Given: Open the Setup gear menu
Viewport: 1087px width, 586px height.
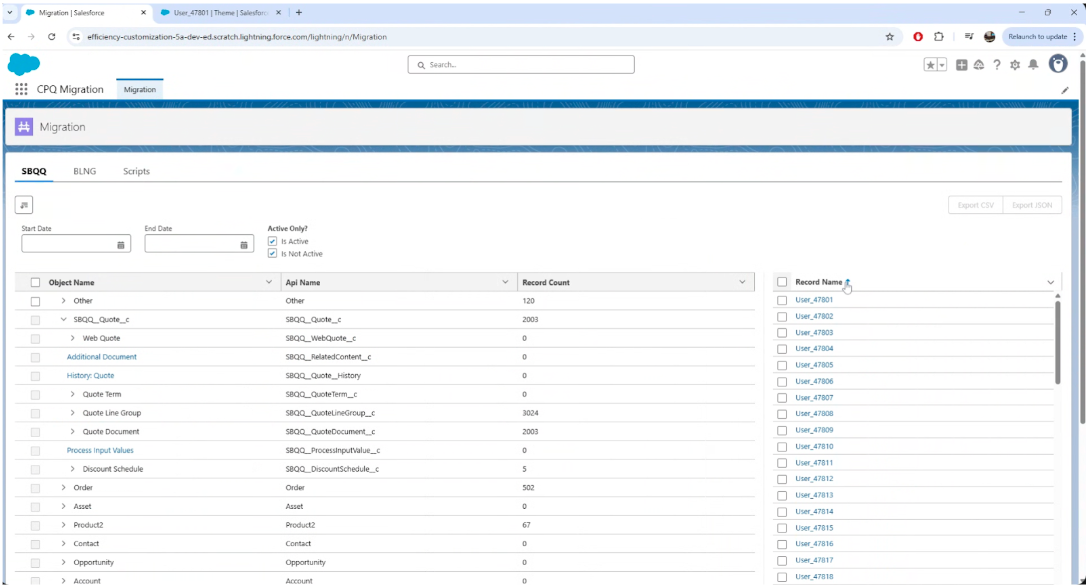Looking at the screenshot, I should click(1014, 65).
